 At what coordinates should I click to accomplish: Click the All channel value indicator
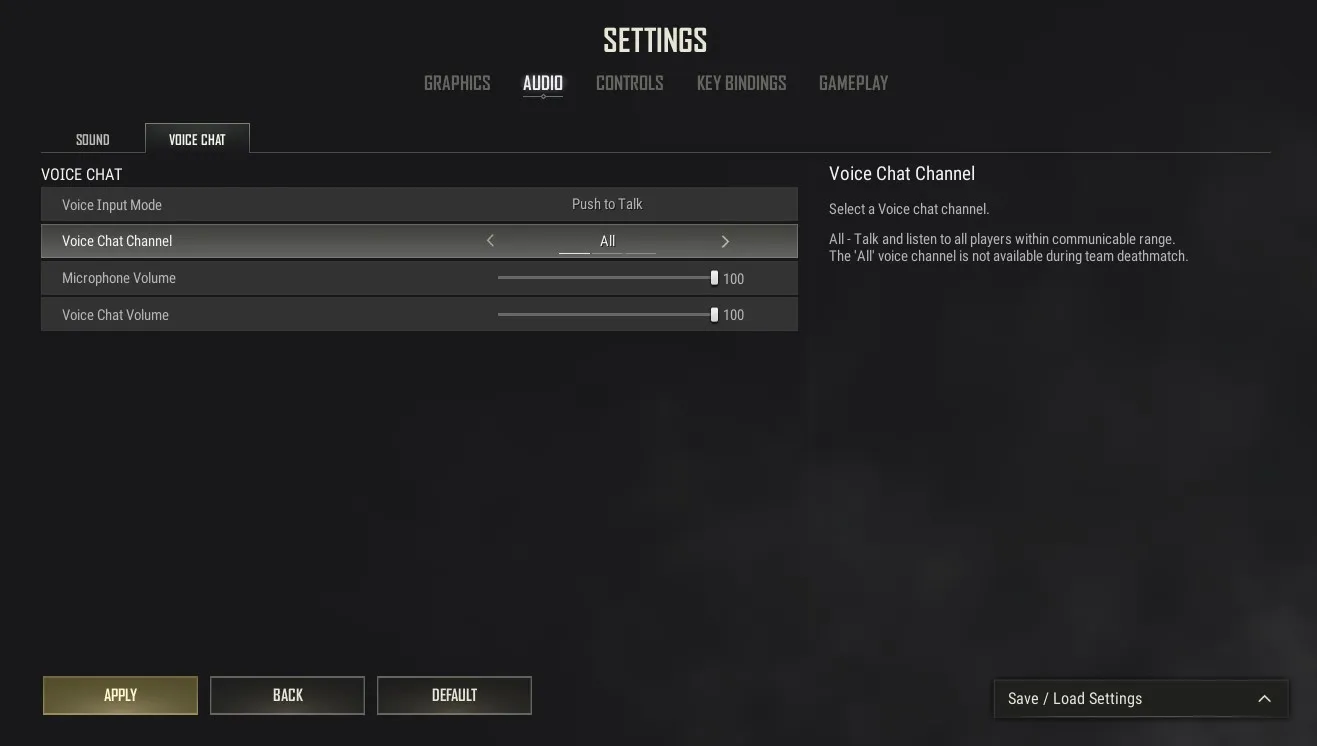[x=607, y=241]
